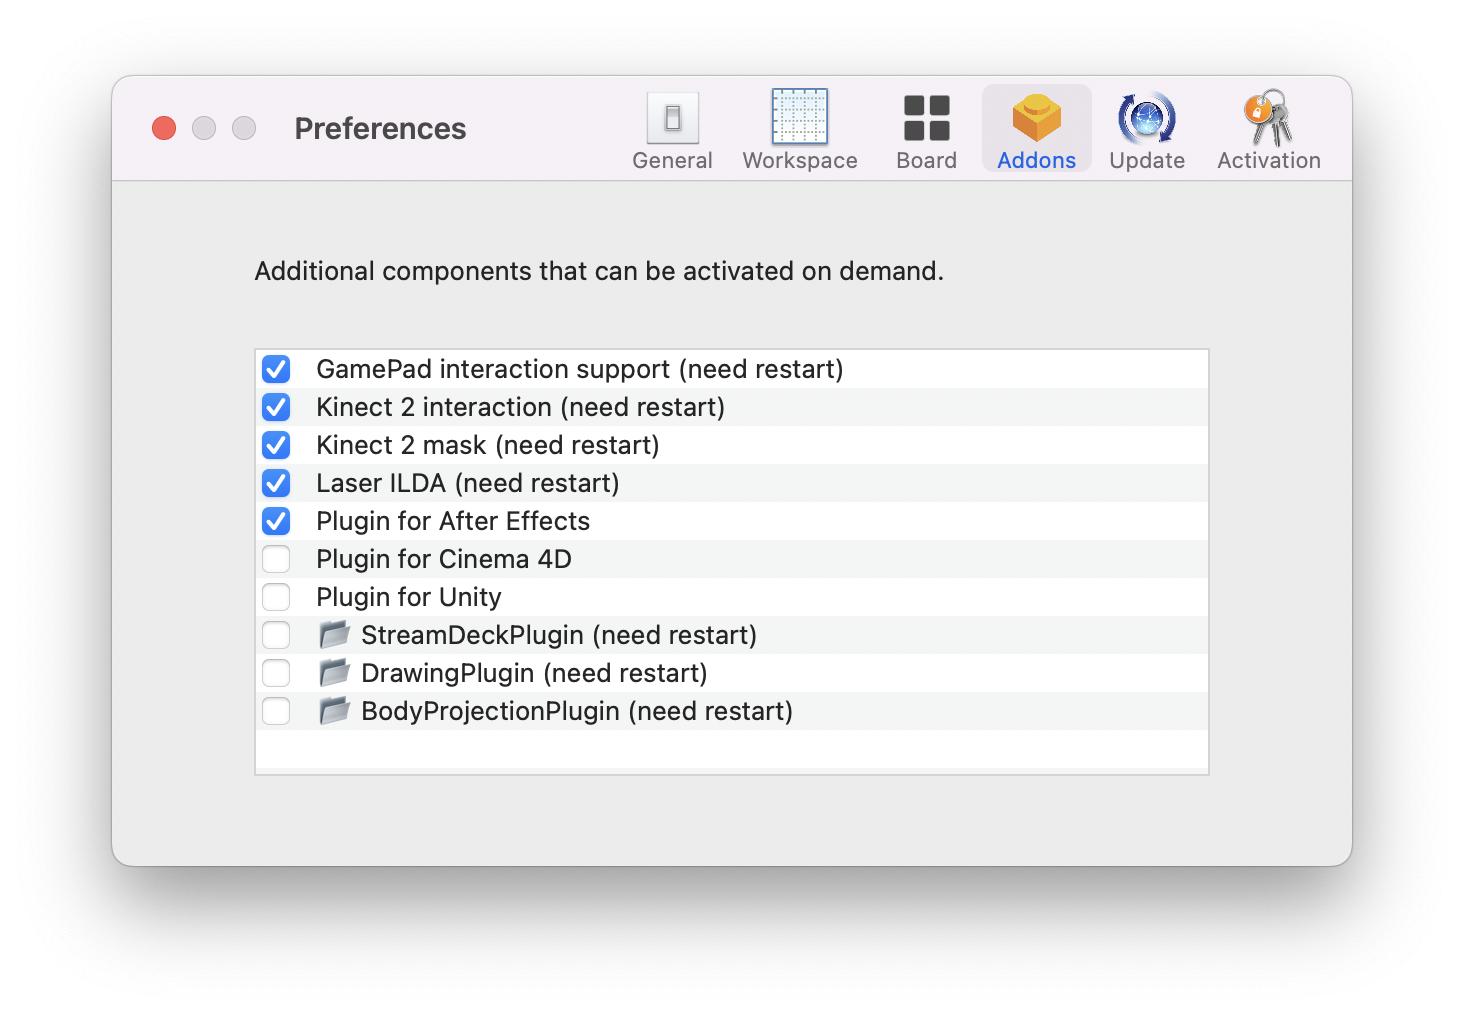Open the Workspace grid icon
Image resolution: width=1464 pixels, height=1014 pixels.
(x=799, y=117)
